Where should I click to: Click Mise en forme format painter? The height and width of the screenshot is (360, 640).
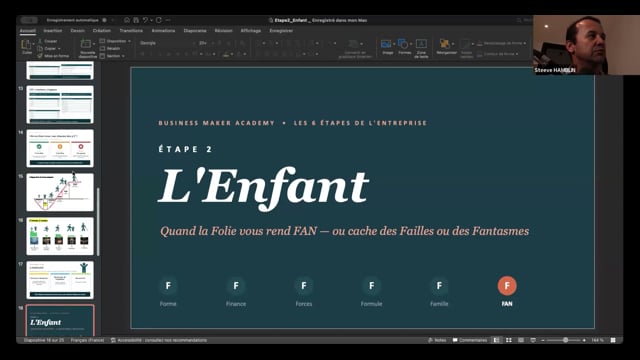tap(53, 56)
